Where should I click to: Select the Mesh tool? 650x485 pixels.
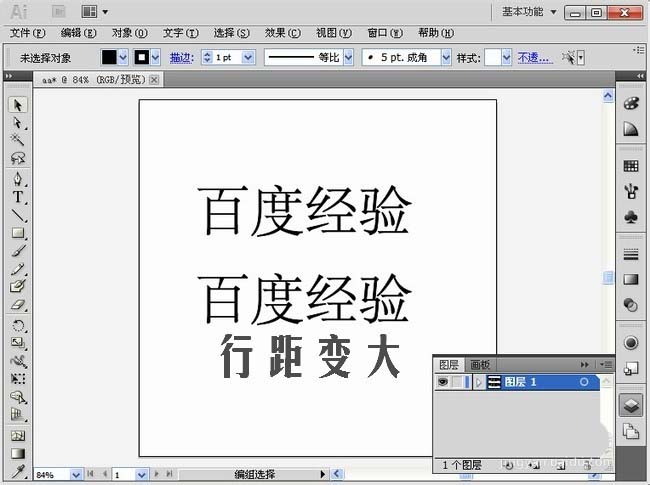[x=17, y=435]
